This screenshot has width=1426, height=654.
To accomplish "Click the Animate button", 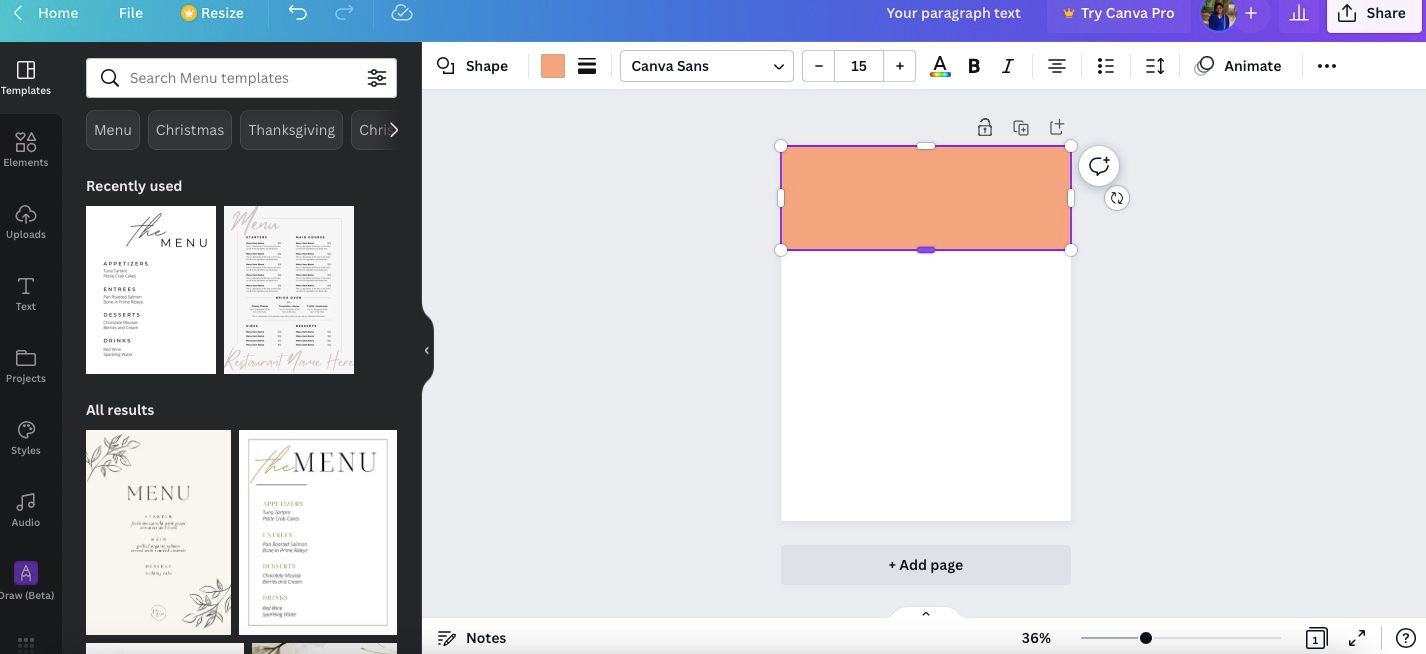I will point(1238,66).
